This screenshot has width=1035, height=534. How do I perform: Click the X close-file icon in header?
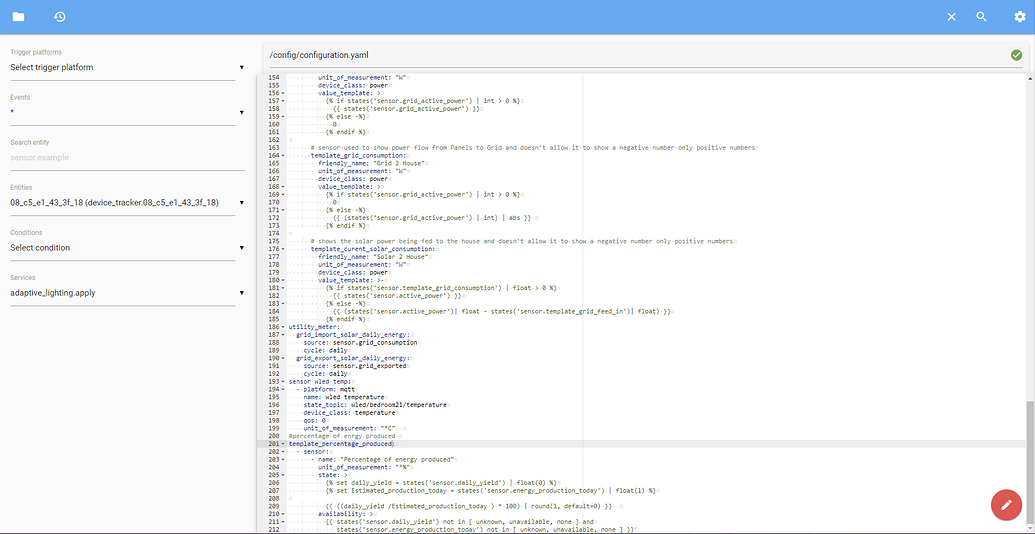point(952,17)
